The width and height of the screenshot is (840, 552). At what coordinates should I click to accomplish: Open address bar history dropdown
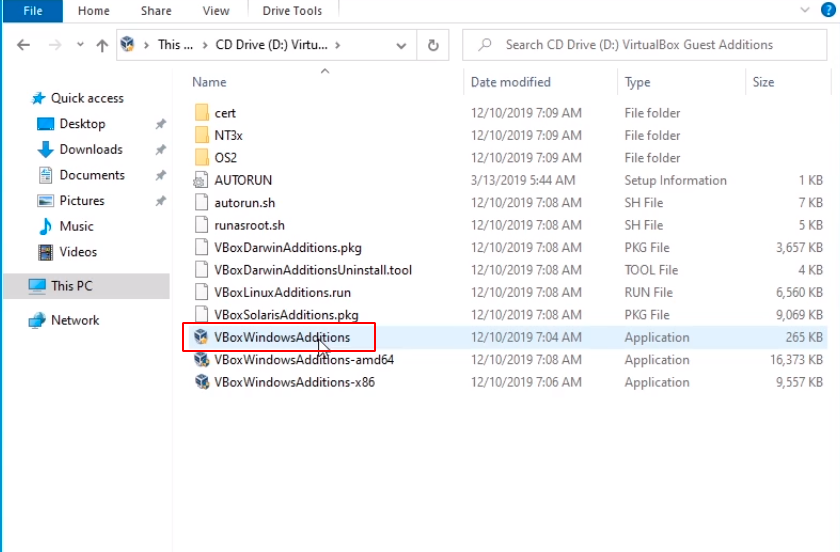pyautogui.click(x=401, y=46)
